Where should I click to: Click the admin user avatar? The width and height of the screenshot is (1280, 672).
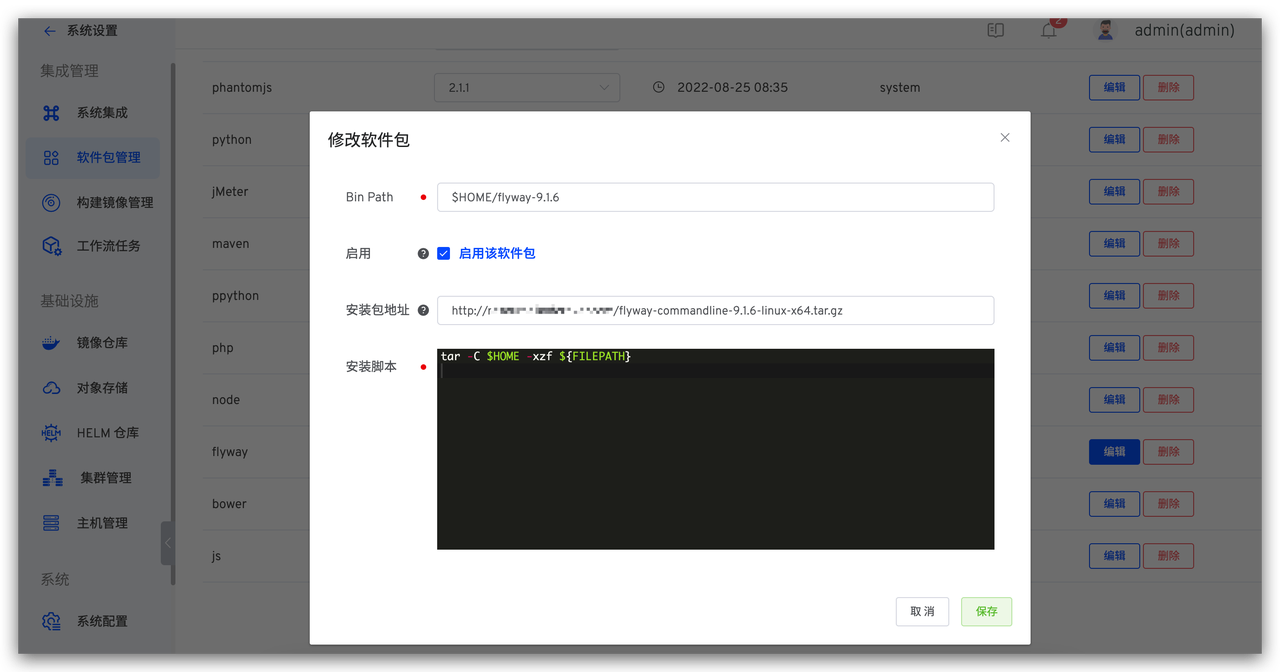[1105, 30]
